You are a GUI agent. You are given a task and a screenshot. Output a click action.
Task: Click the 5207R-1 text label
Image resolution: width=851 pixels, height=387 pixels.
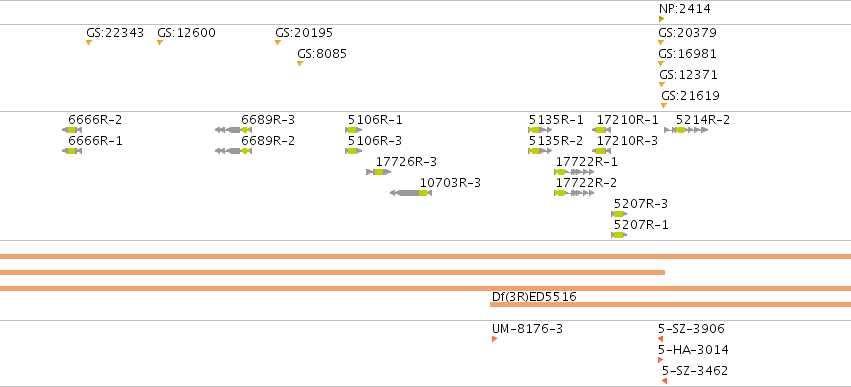[x=641, y=225]
